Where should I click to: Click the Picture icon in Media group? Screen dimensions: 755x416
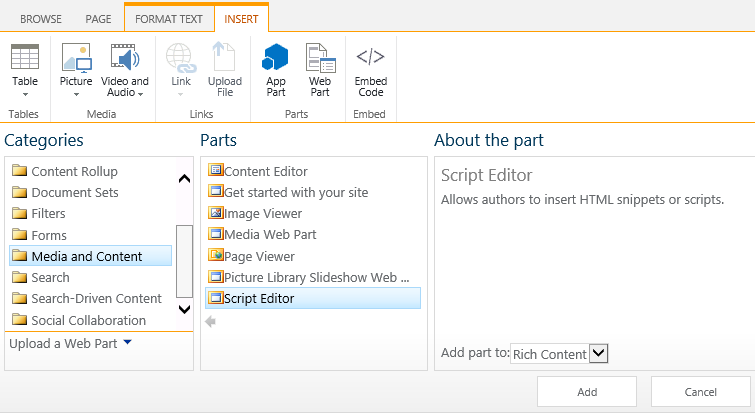[x=76, y=57]
